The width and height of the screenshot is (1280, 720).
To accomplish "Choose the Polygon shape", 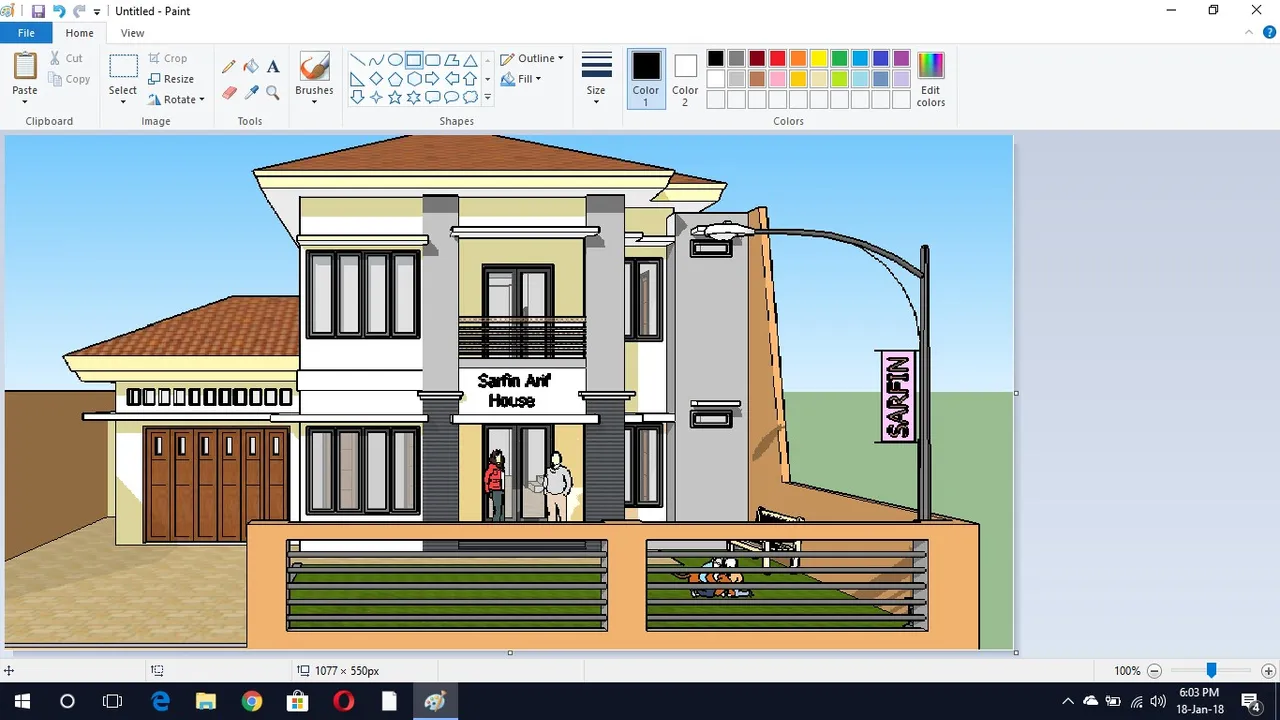I will [x=452, y=60].
